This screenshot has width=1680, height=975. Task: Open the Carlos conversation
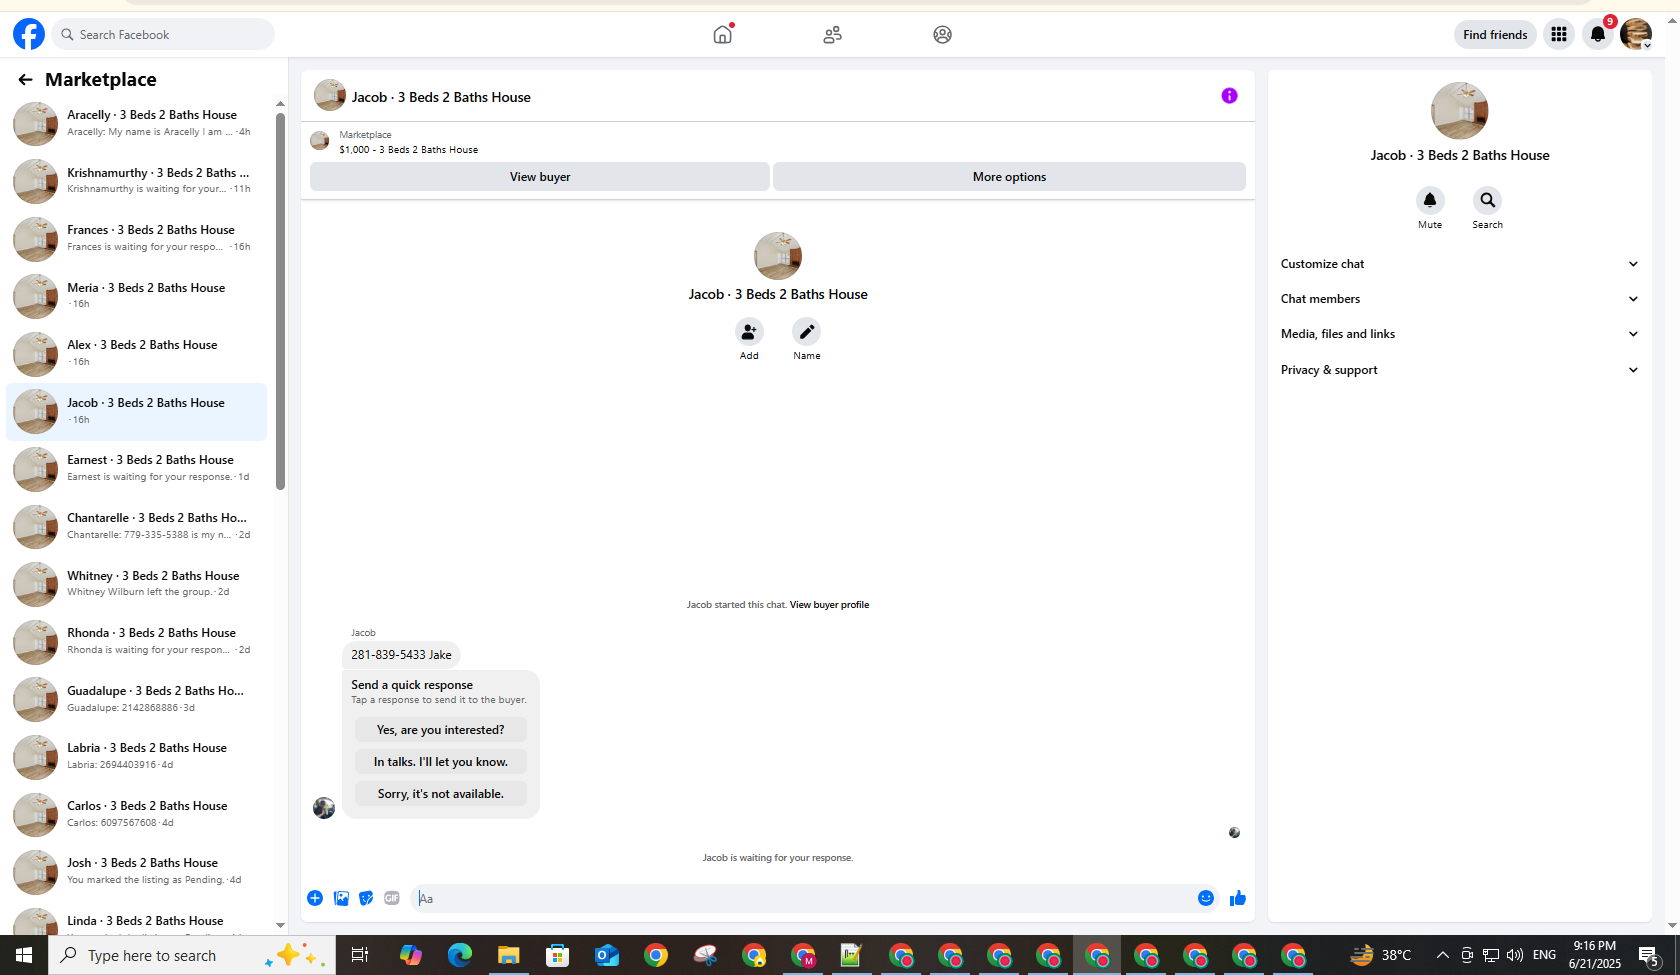click(137, 814)
